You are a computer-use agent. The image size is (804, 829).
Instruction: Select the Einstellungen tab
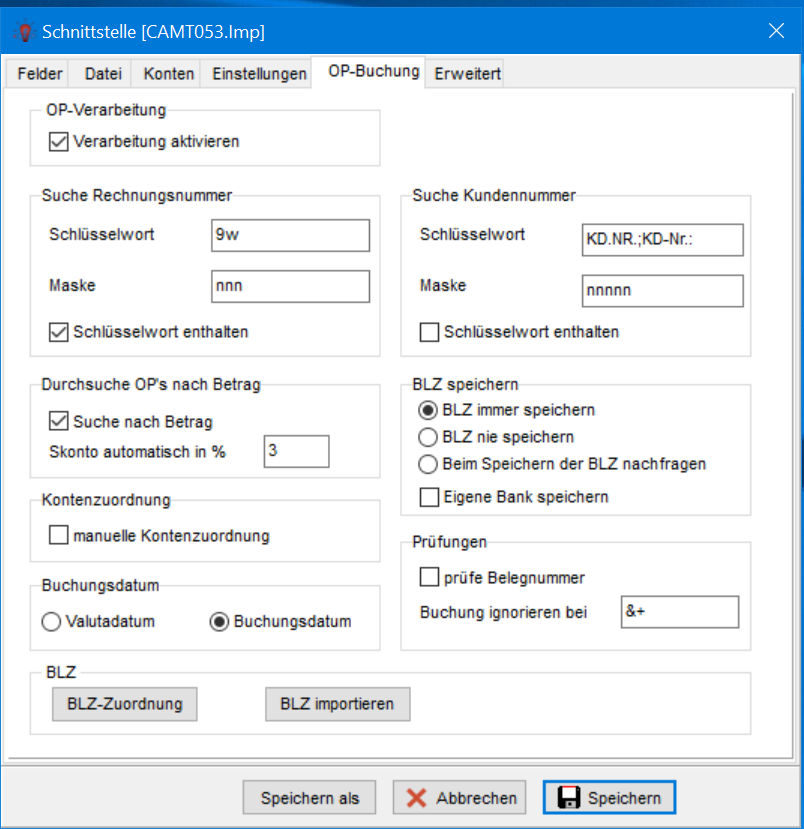tap(258, 74)
